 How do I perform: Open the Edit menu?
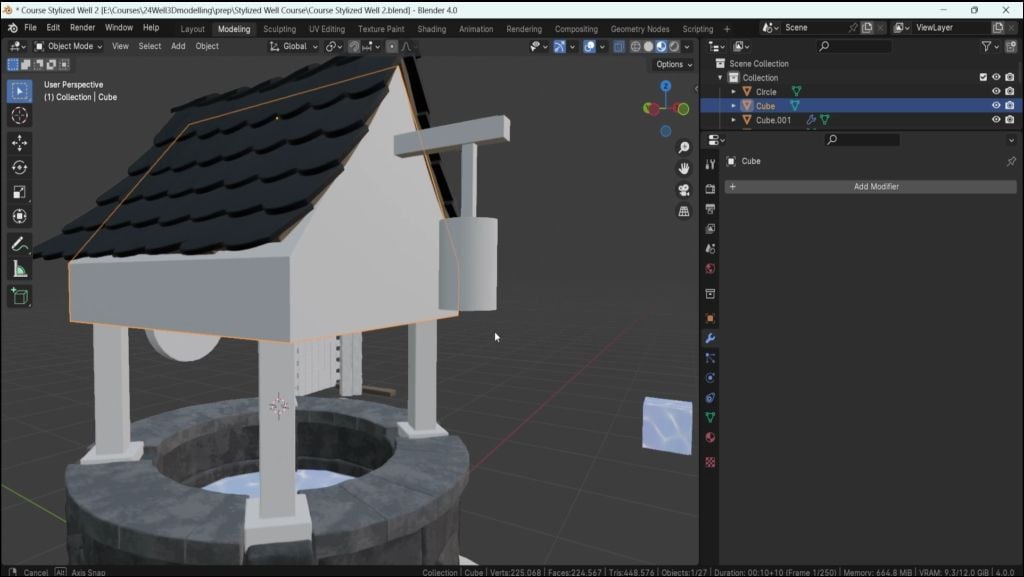pos(53,27)
